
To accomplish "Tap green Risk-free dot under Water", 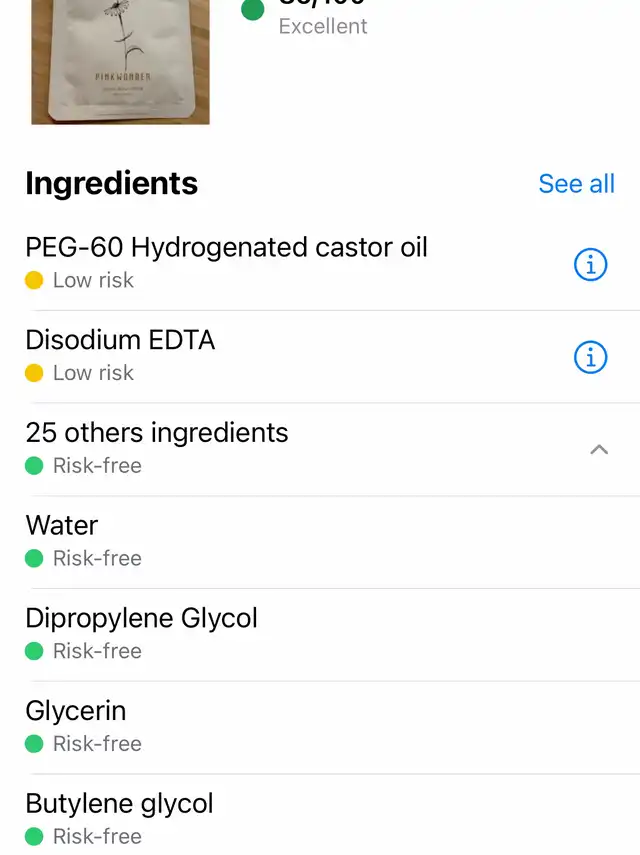I will (34, 558).
